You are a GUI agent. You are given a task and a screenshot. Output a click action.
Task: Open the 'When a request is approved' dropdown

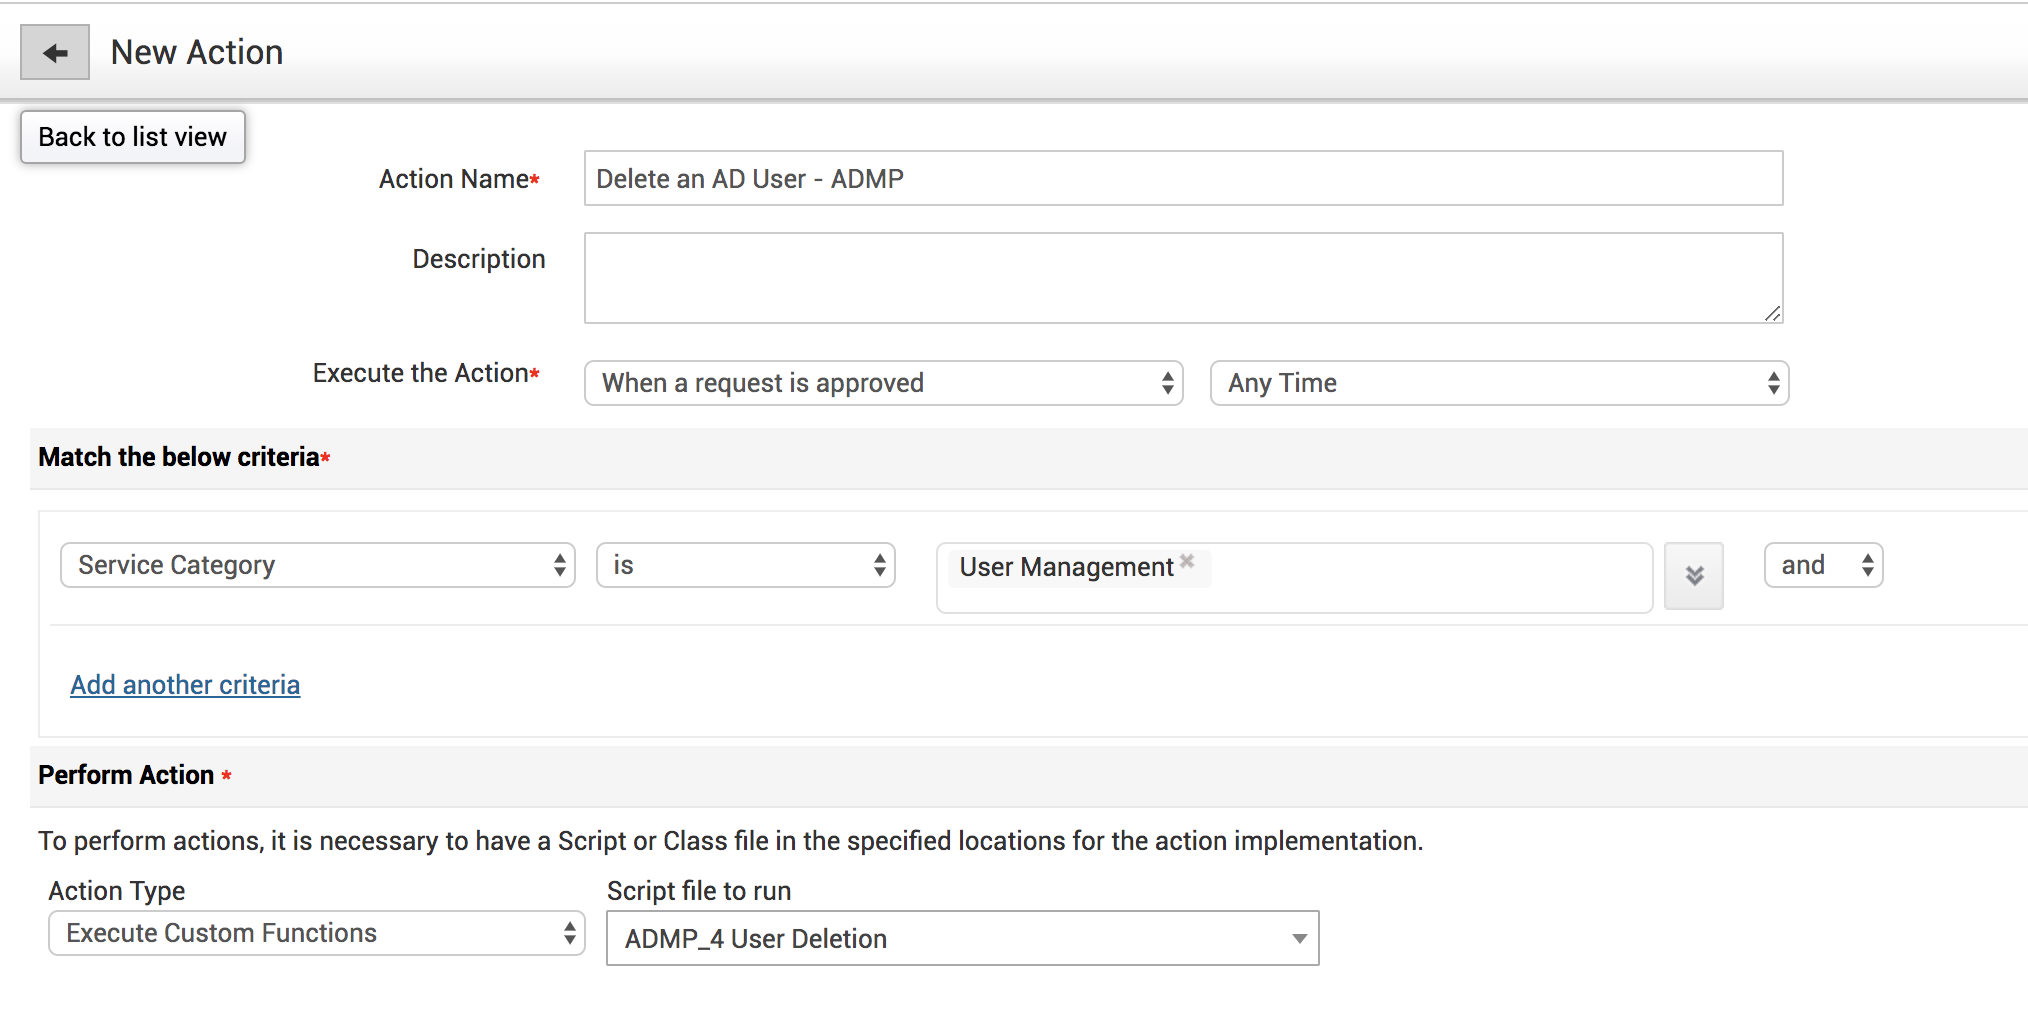pos(883,384)
